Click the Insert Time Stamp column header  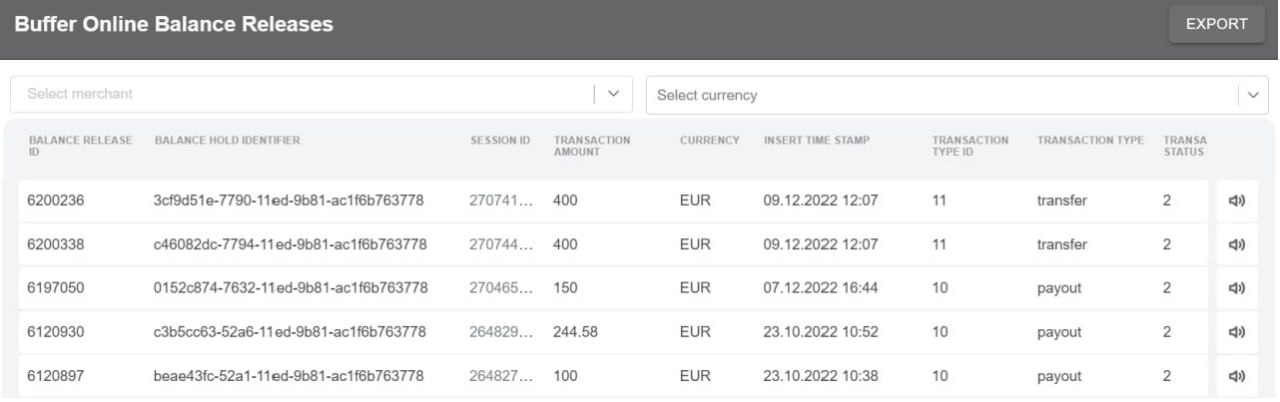tap(817, 140)
